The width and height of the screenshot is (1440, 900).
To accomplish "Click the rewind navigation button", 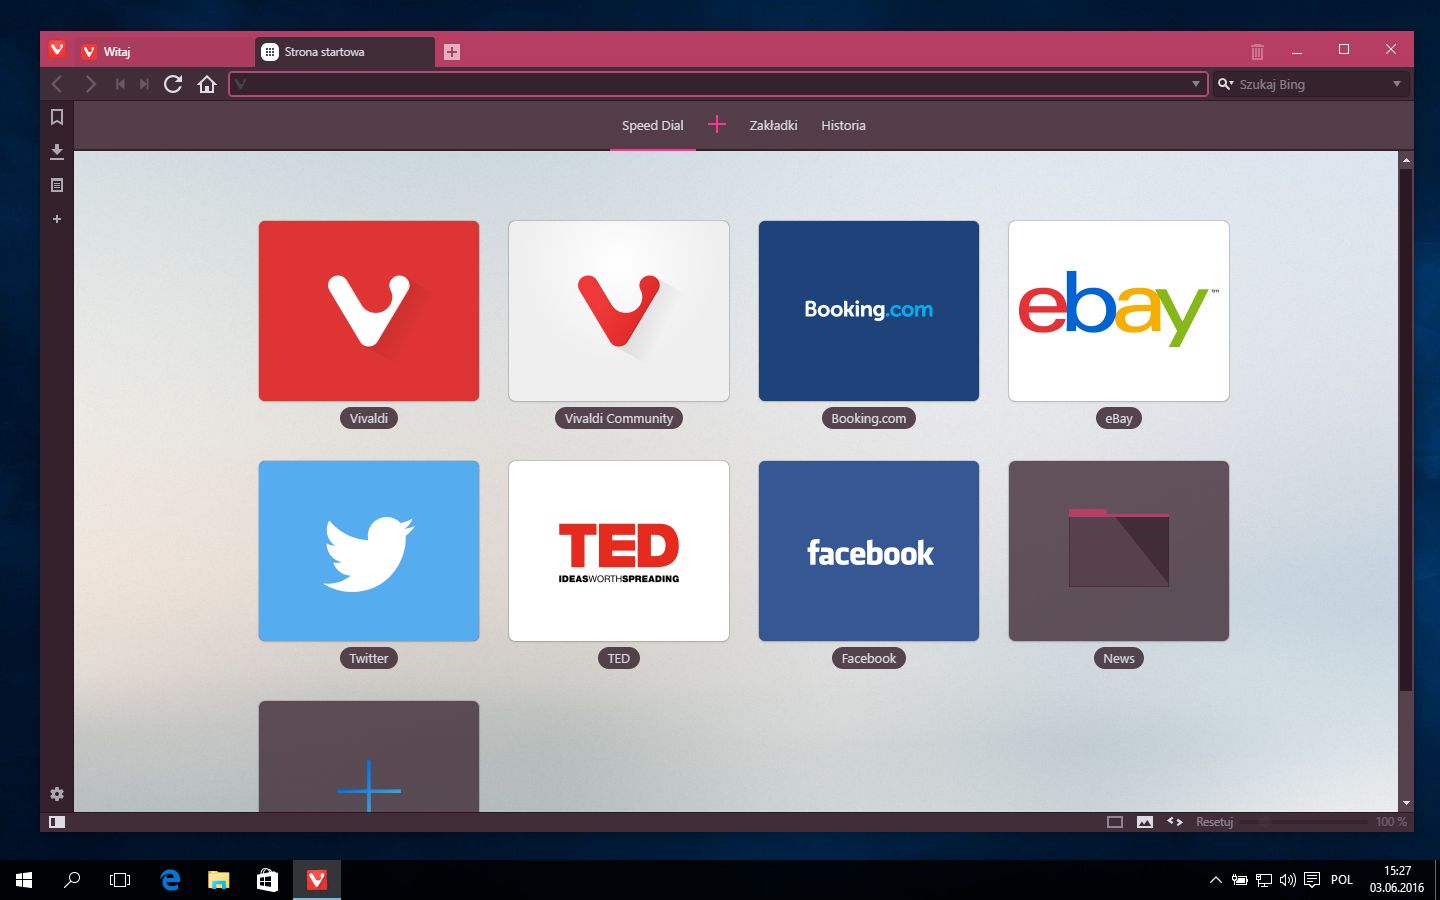I will [120, 84].
